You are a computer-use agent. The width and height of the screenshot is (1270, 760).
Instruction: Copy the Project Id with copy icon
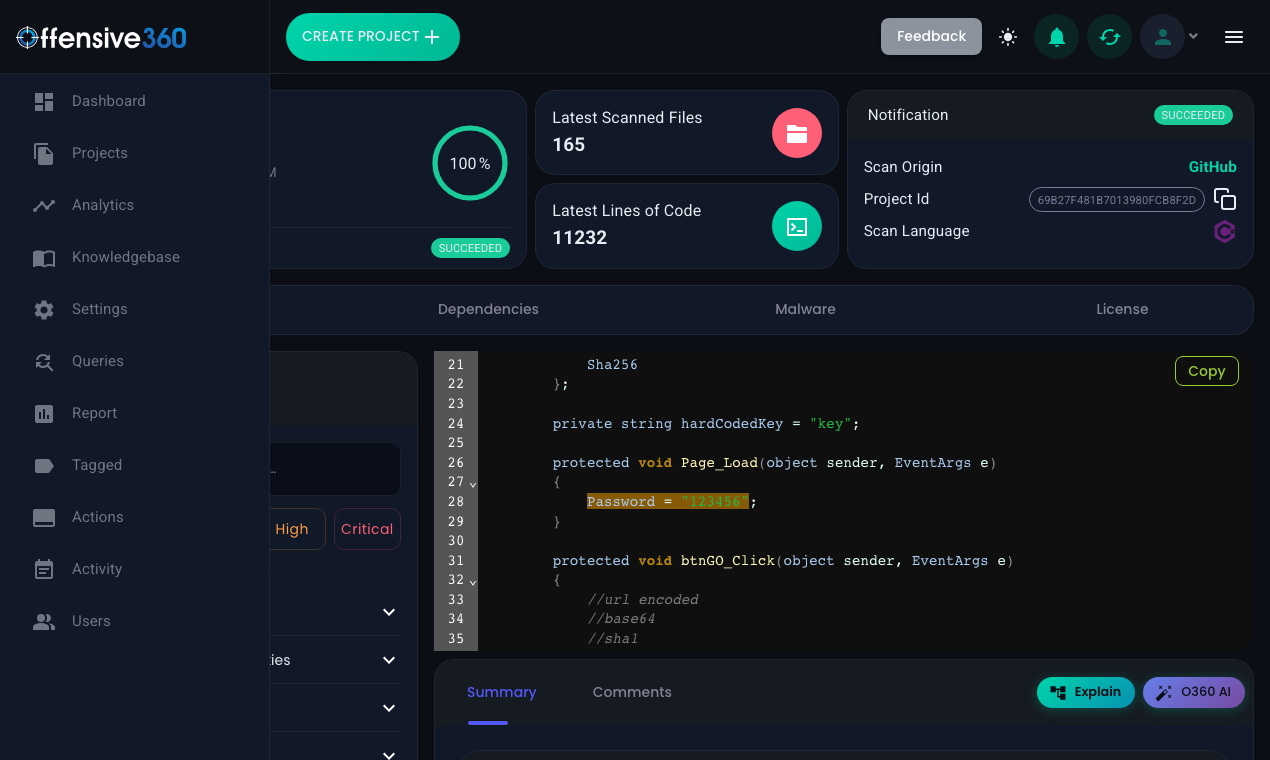coord(1225,199)
